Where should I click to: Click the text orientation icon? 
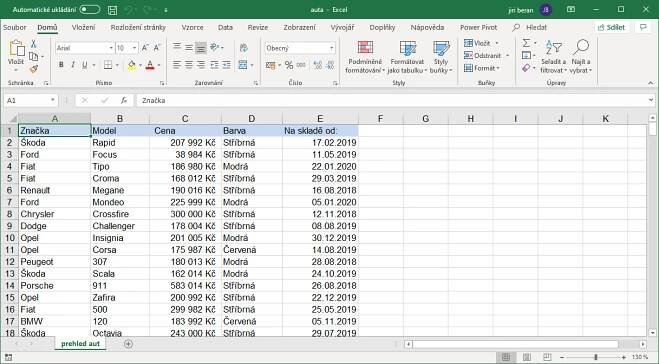click(x=216, y=47)
